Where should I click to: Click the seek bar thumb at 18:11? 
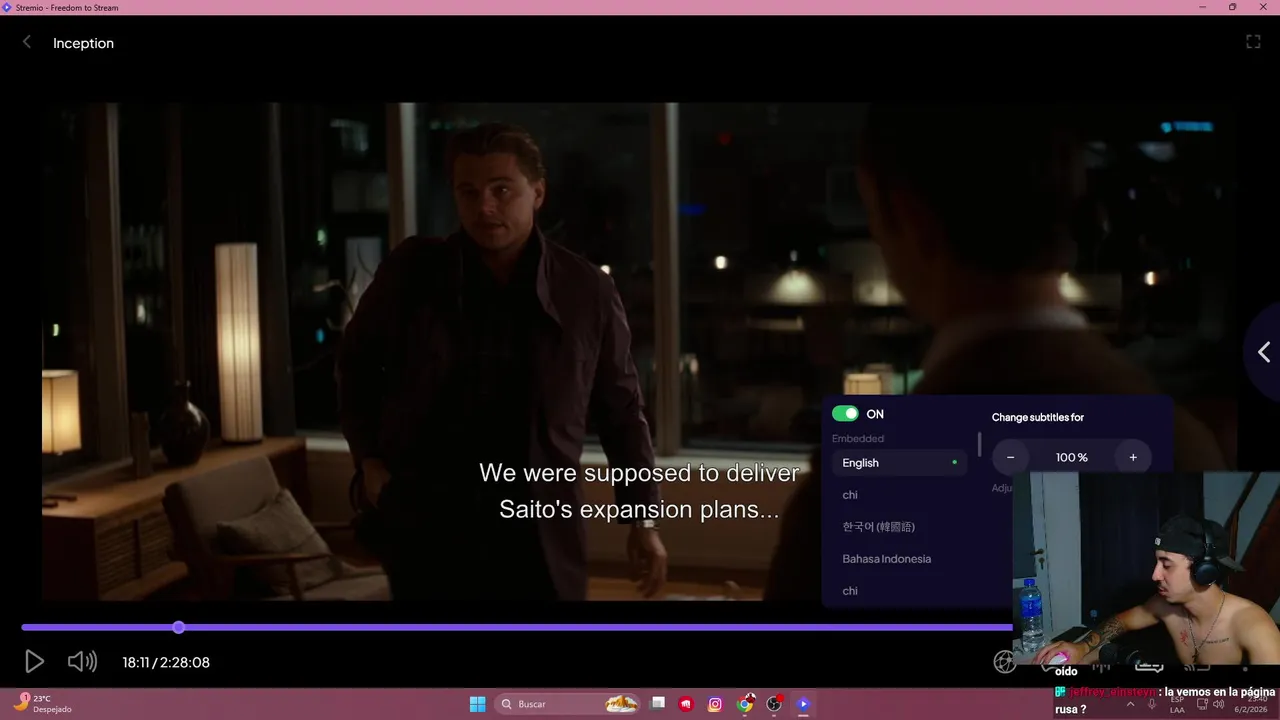tap(178, 627)
